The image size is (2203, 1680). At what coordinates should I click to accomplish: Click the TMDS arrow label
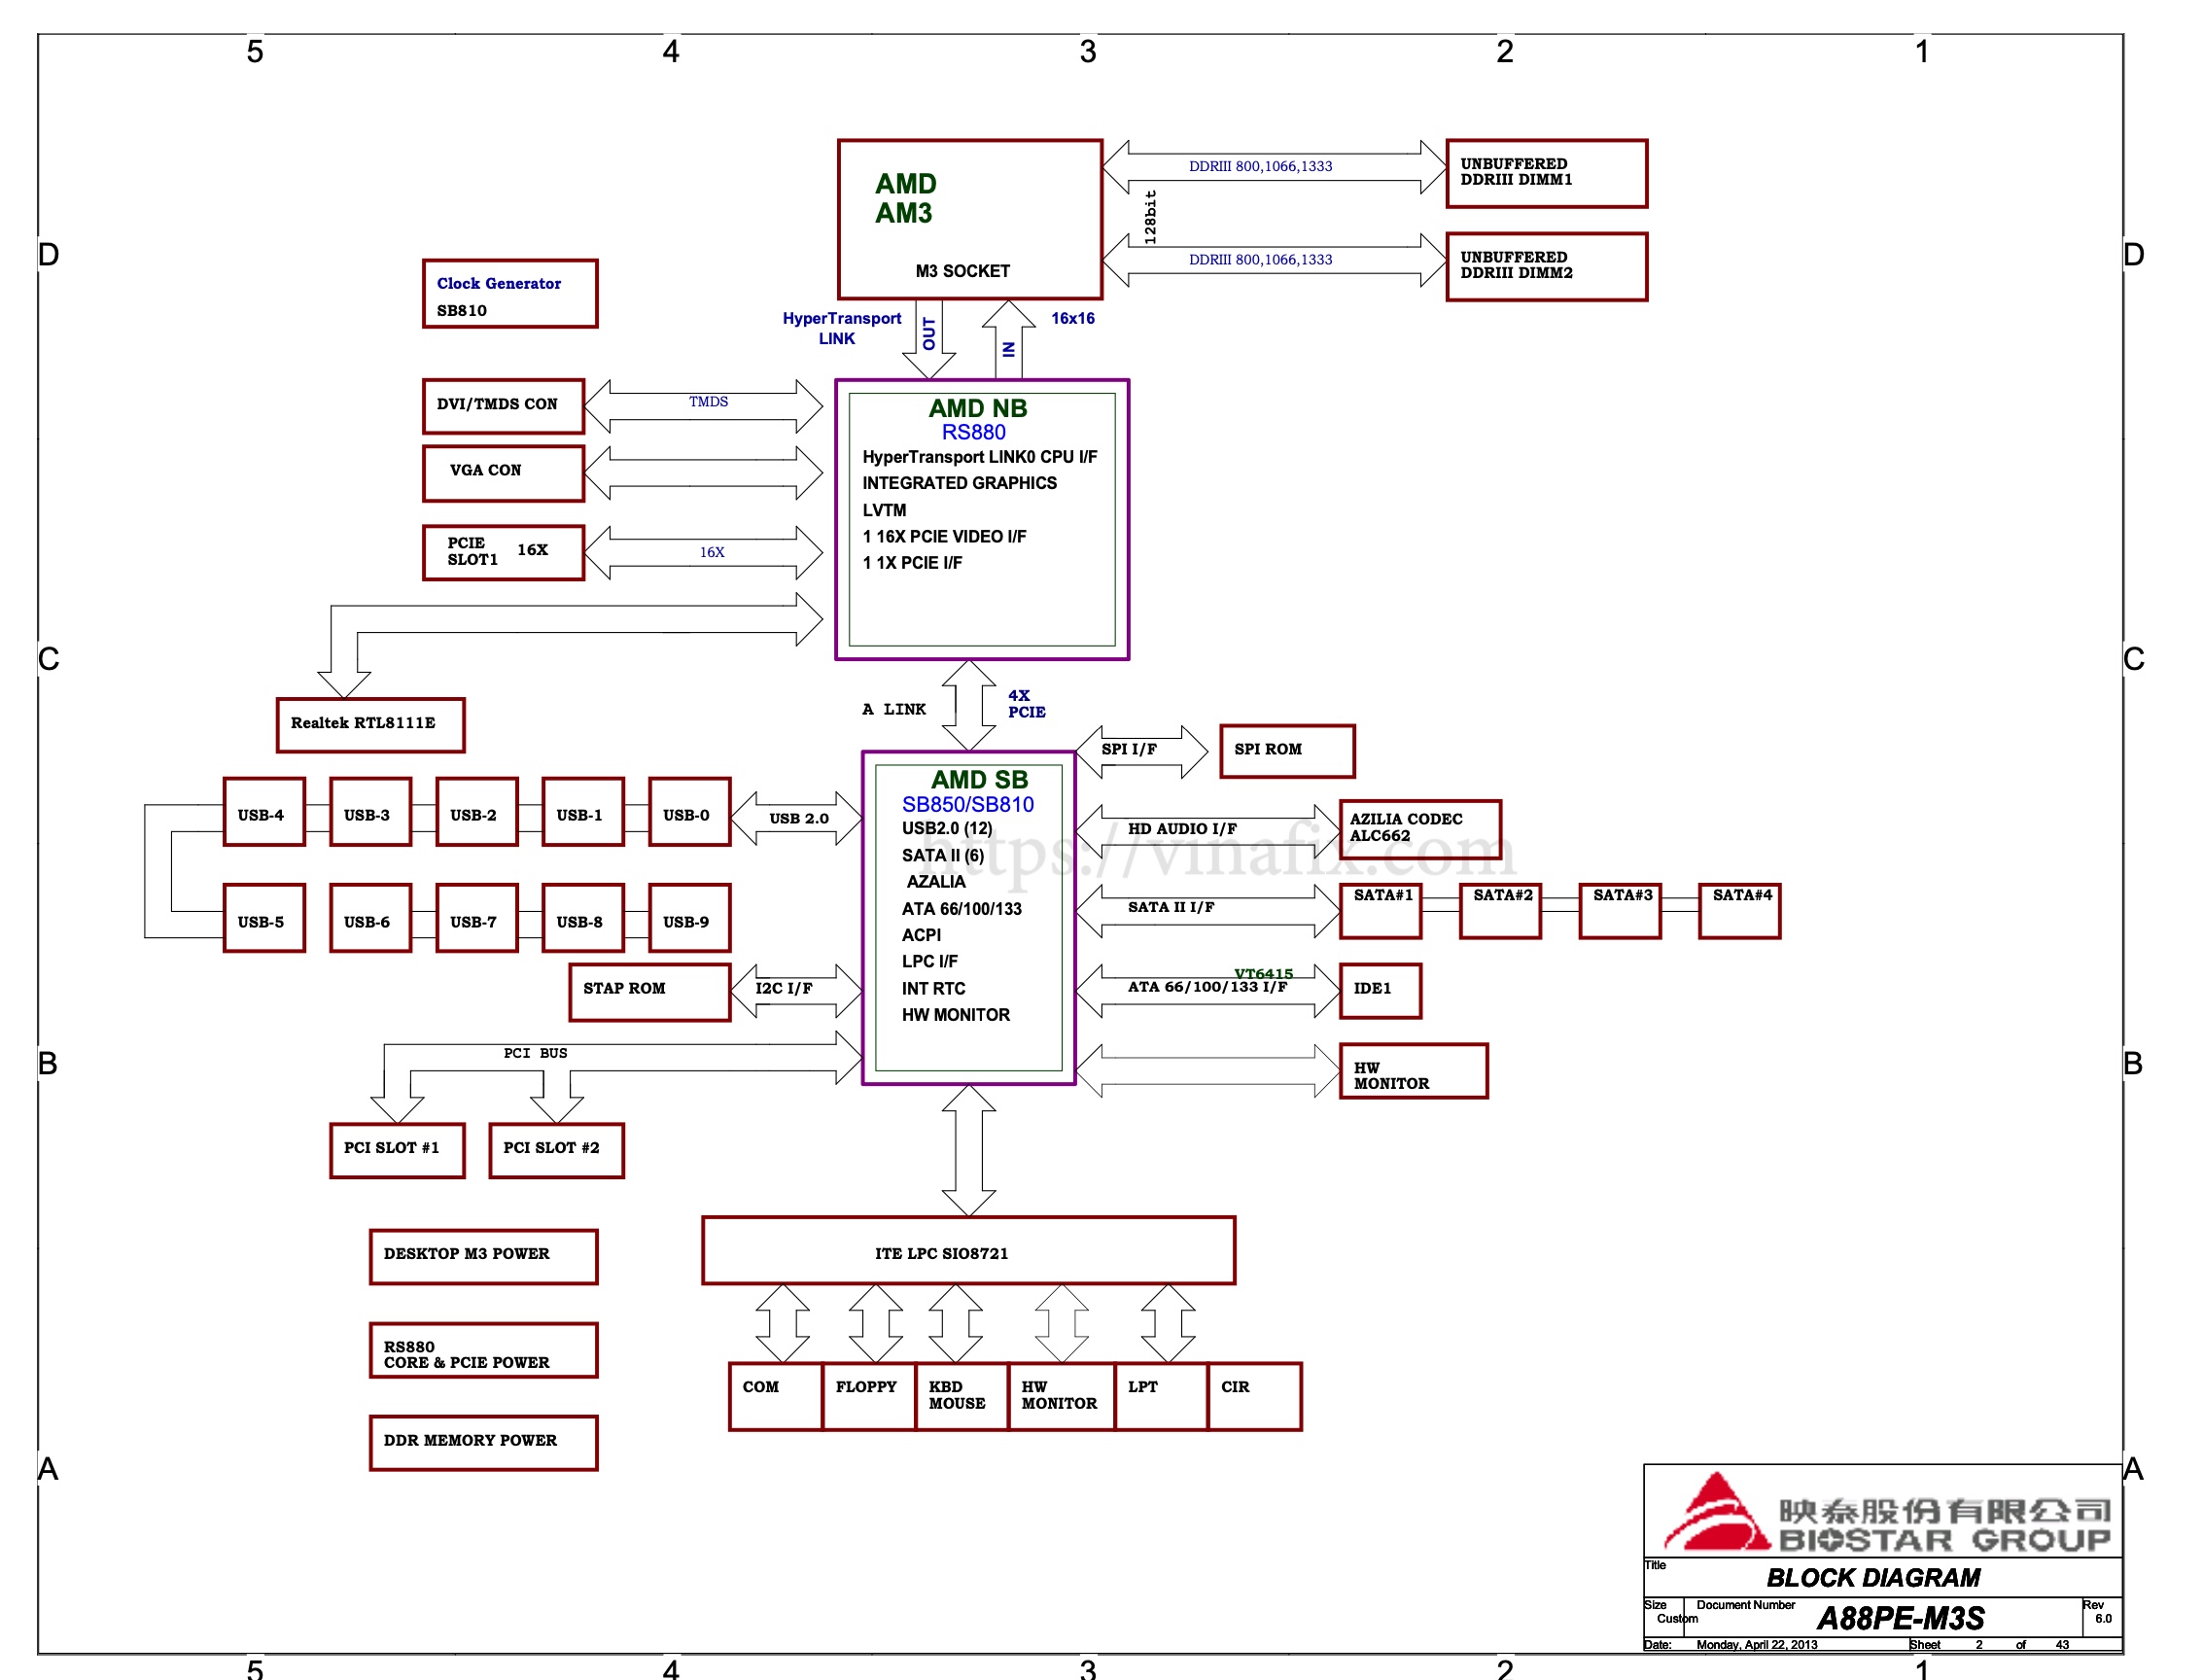(708, 402)
